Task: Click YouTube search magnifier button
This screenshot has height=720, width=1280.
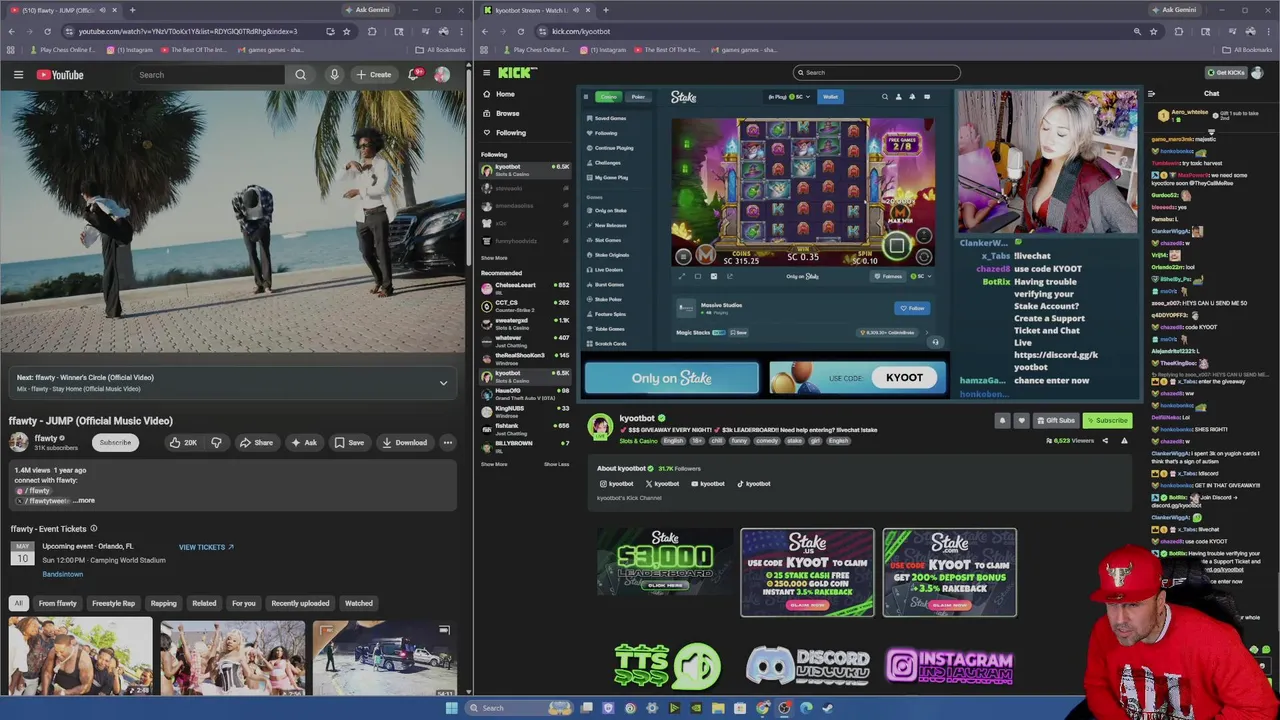Action: tap(300, 75)
